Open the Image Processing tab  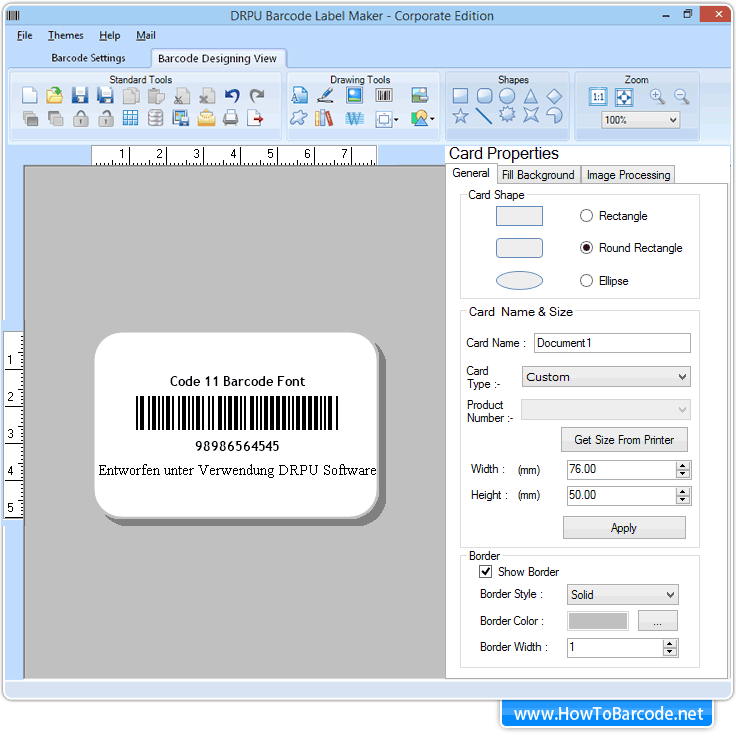(x=628, y=175)
